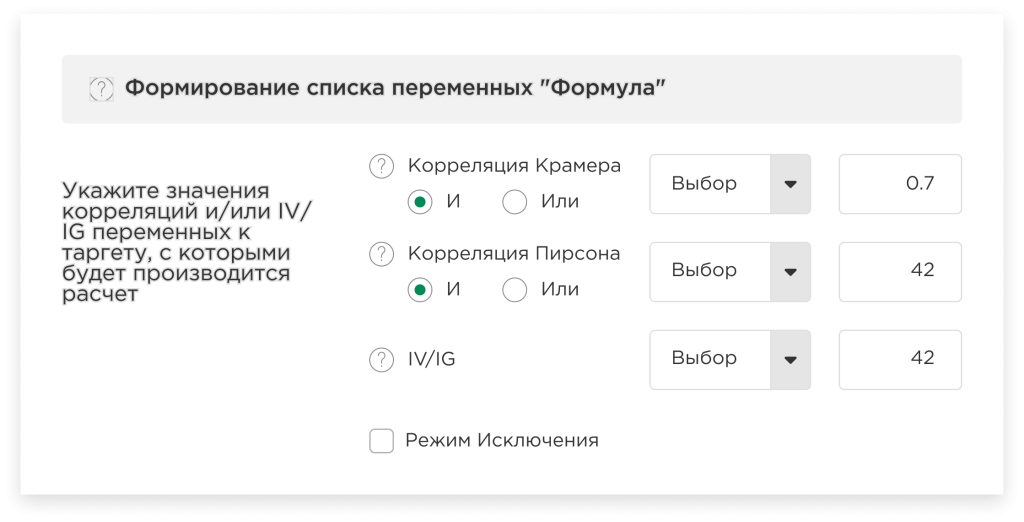Click dropdown arrow in Крамера row
The height and width of the screenshot is (522, 1024).
pyautogui.click(x=790, y=184)
